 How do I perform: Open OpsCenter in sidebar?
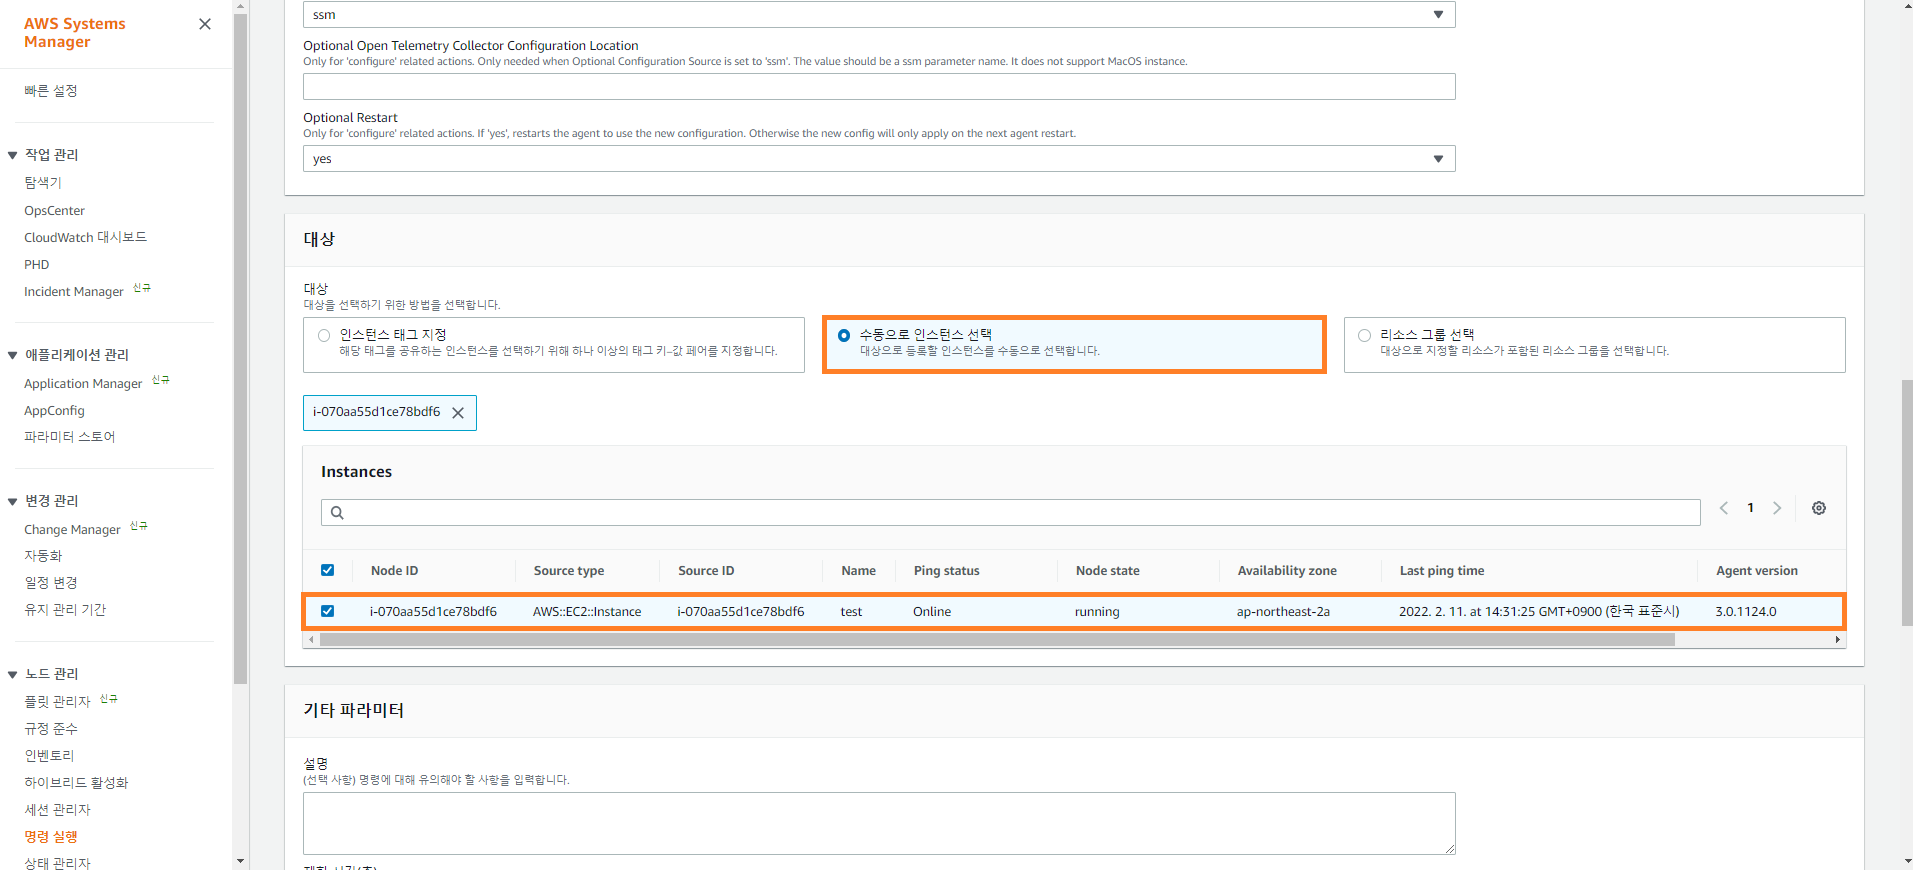click(x=55, y=211)
